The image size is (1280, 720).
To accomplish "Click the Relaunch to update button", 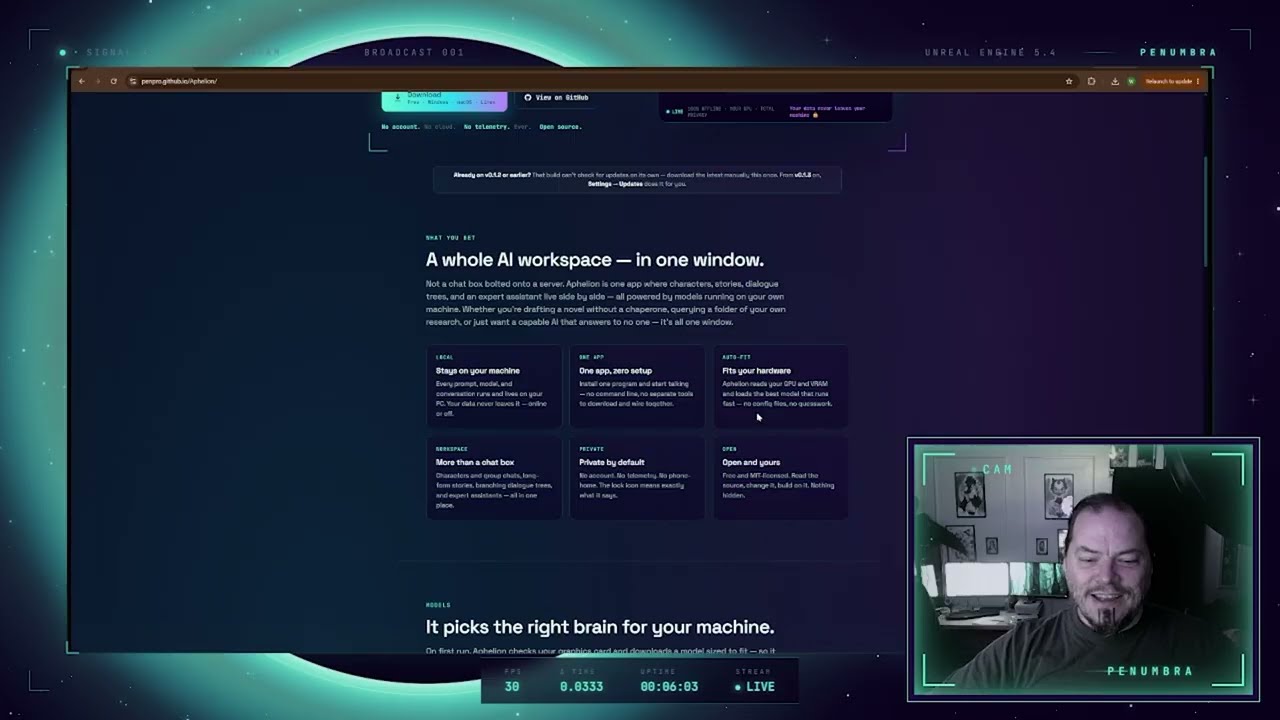I will 1168,81.
